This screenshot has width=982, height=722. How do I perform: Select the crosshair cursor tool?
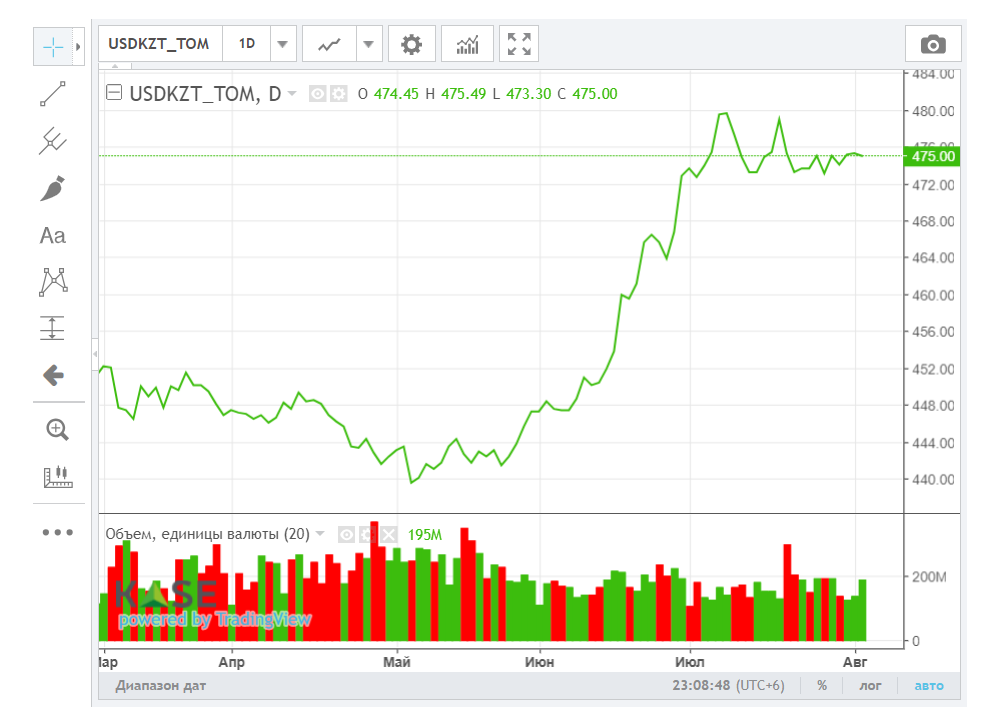[53, 46]
